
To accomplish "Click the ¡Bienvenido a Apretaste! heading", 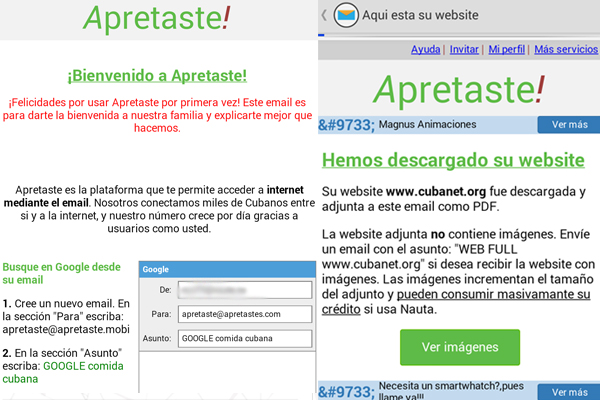I will 157,76.
